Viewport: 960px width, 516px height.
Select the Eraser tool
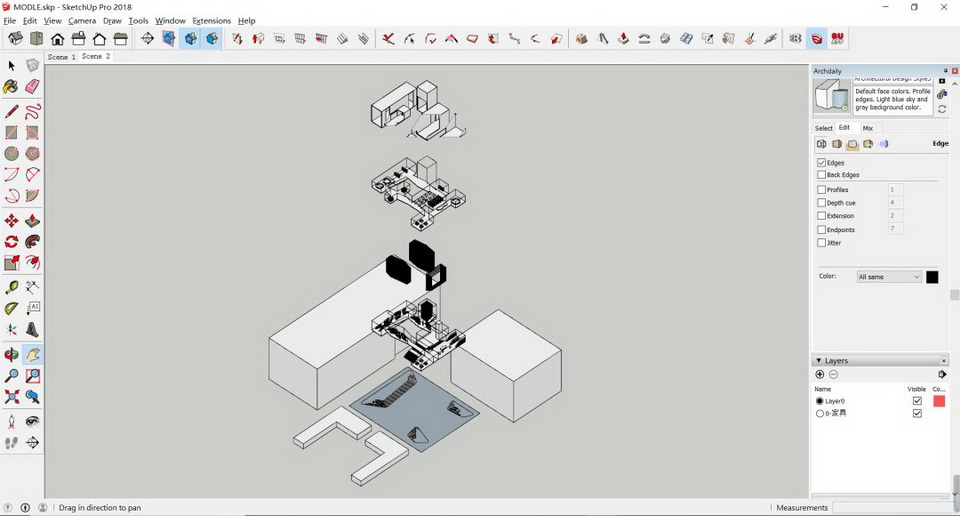[x=33, y=87]
